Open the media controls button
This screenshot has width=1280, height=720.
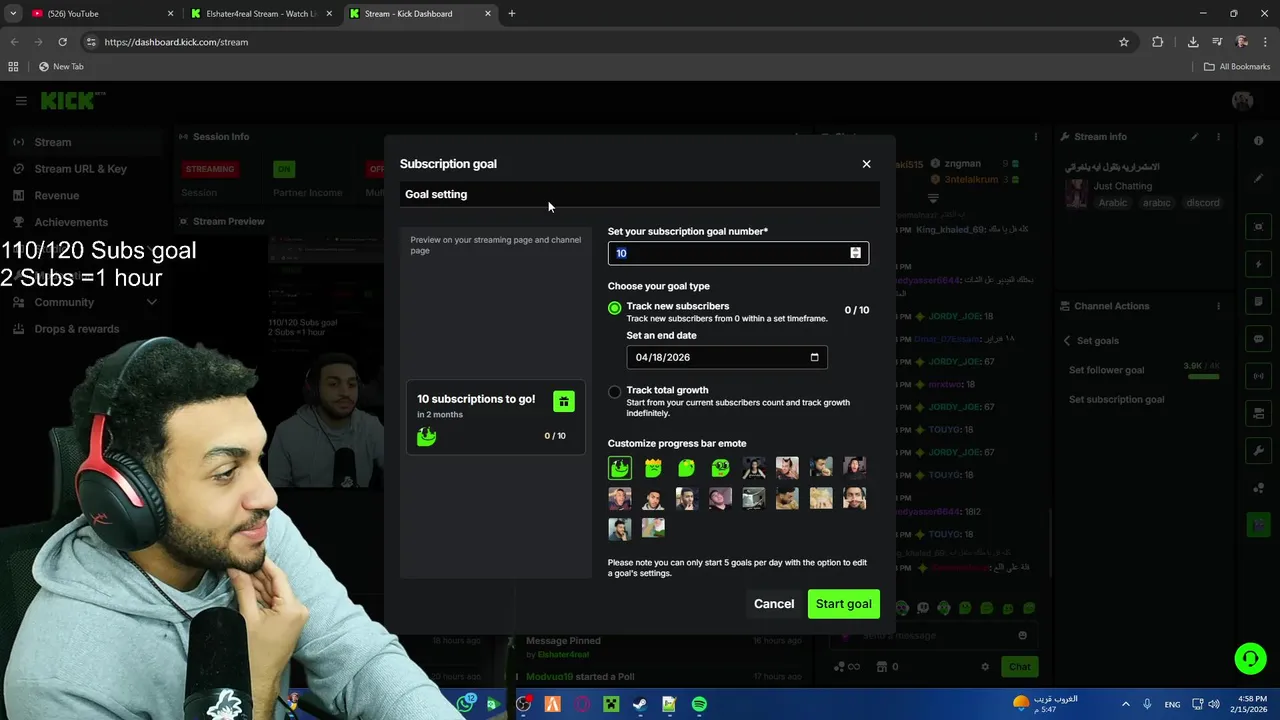(x=1217, y=42)
